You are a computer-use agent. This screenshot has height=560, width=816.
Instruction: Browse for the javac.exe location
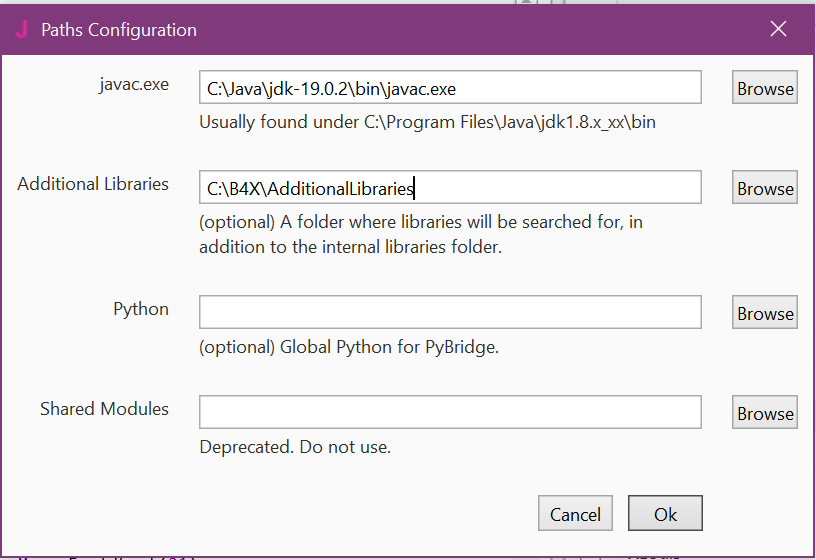[x=765, y=88]
